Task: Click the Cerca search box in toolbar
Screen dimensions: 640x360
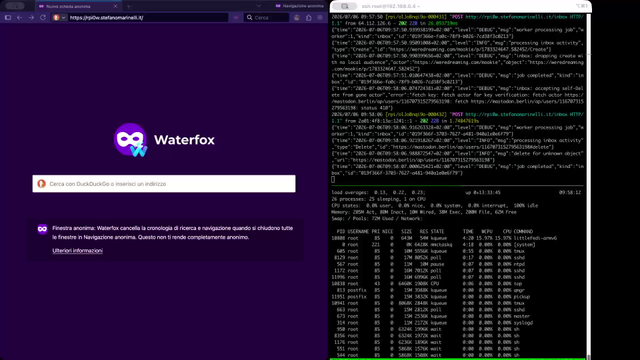Action: click(x=267, y=18)
